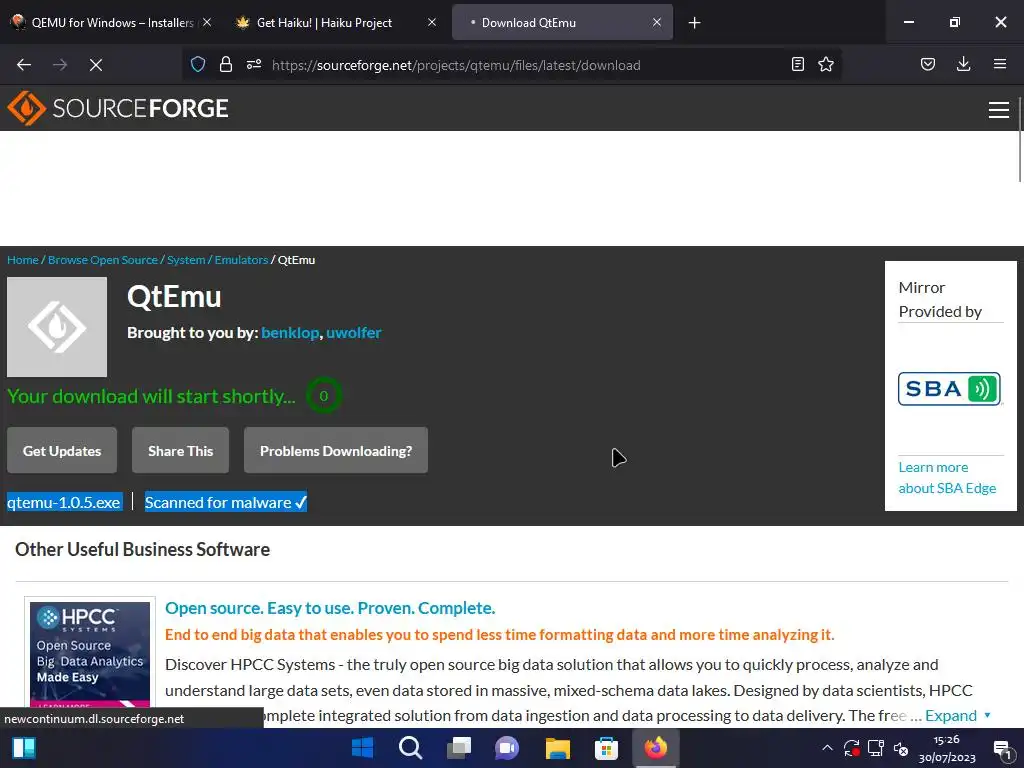Viewport: 1024px width, 768px height.
Task: Open Task View on the taskbar
Action: point(459,748)
